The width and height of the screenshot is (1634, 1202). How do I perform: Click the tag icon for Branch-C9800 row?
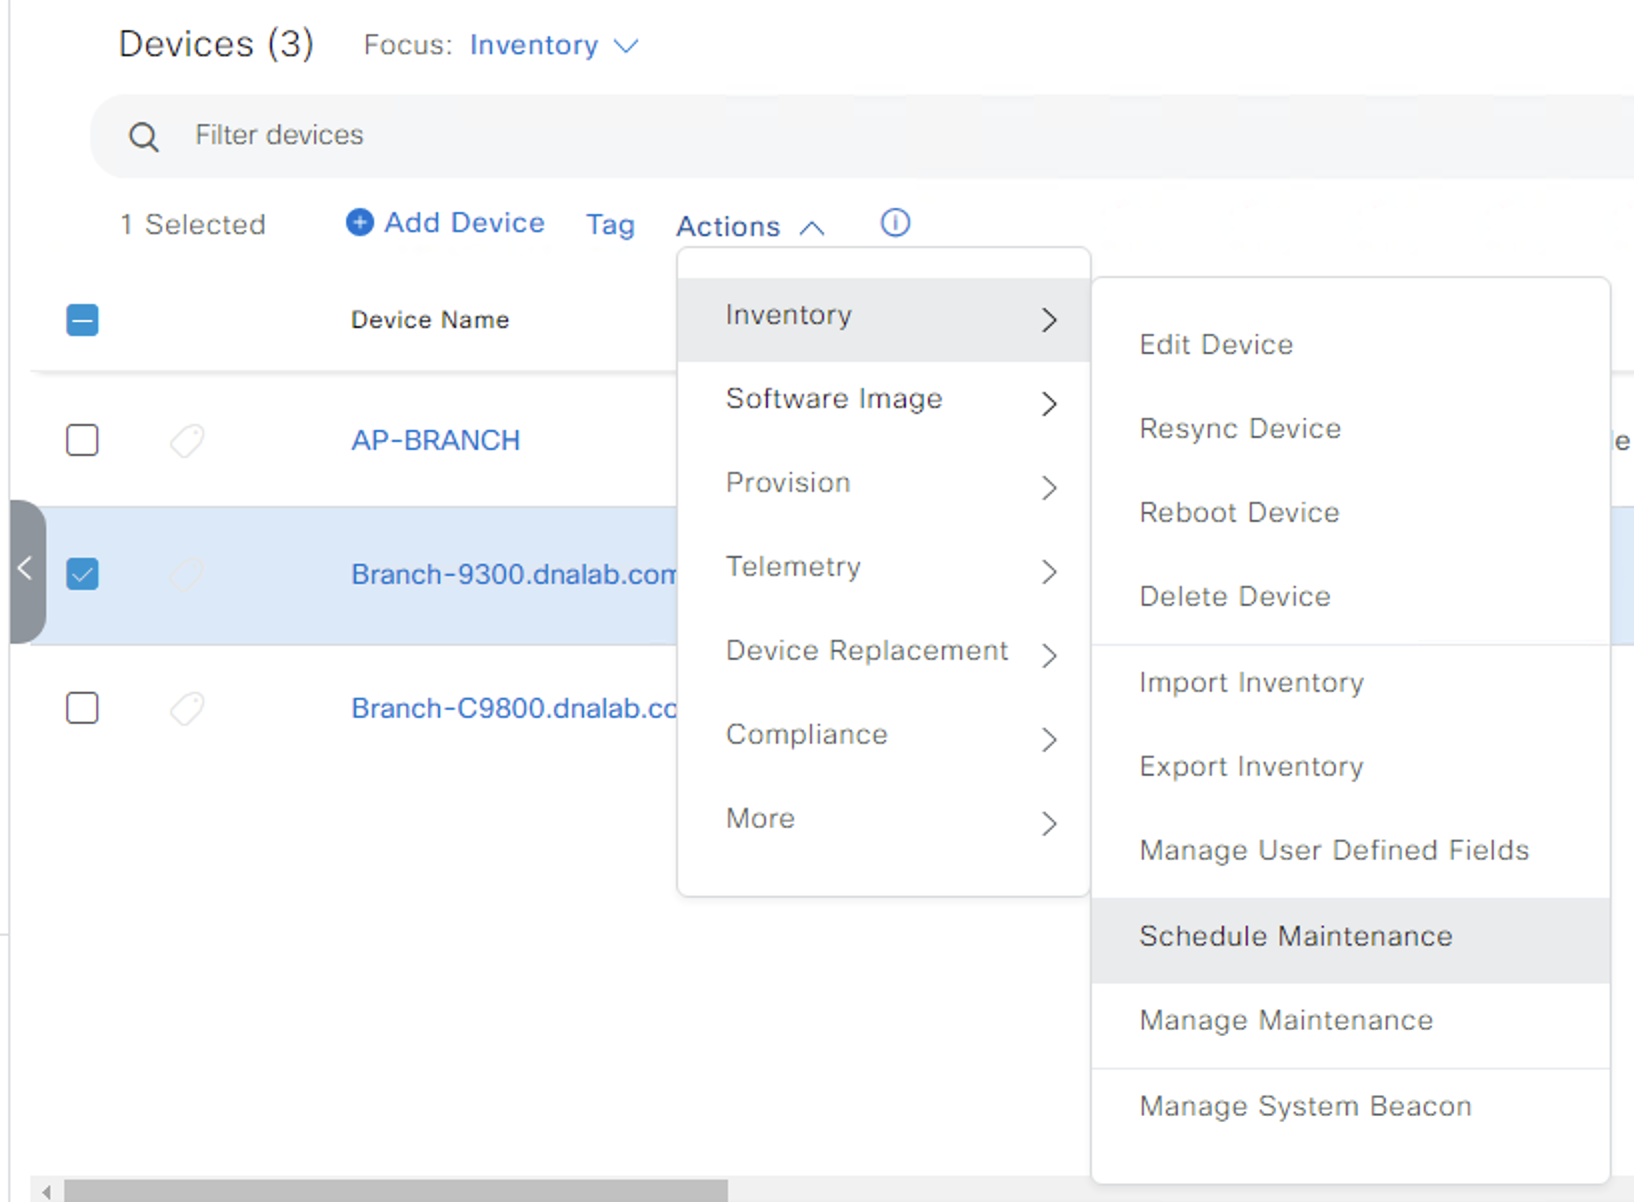(187, 709)
